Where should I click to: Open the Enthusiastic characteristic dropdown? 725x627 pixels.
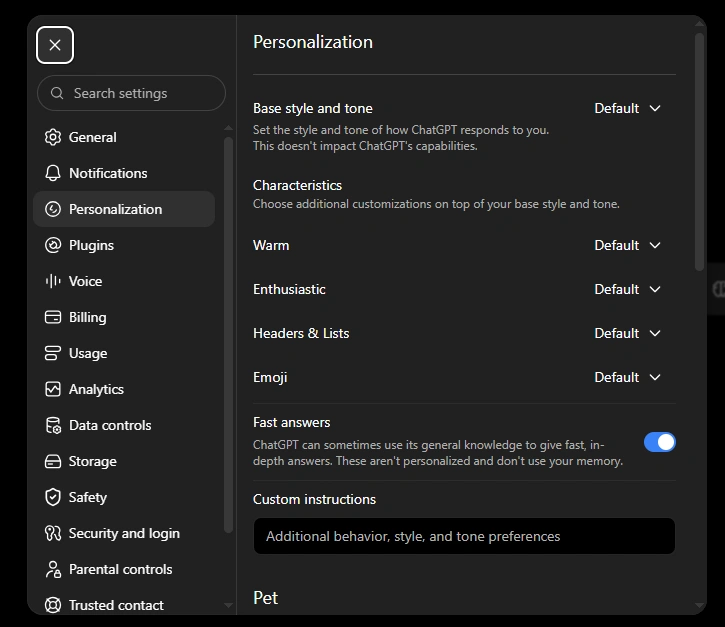point(627,289)
